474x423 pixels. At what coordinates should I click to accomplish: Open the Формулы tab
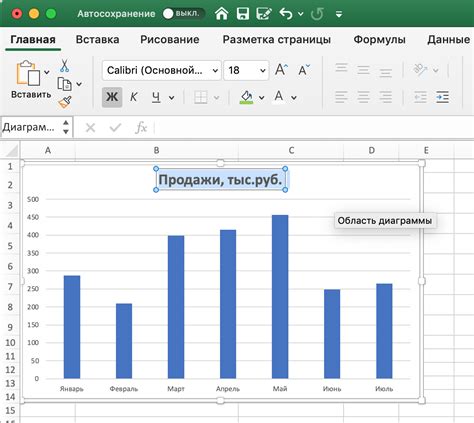[x=379, y=39]
